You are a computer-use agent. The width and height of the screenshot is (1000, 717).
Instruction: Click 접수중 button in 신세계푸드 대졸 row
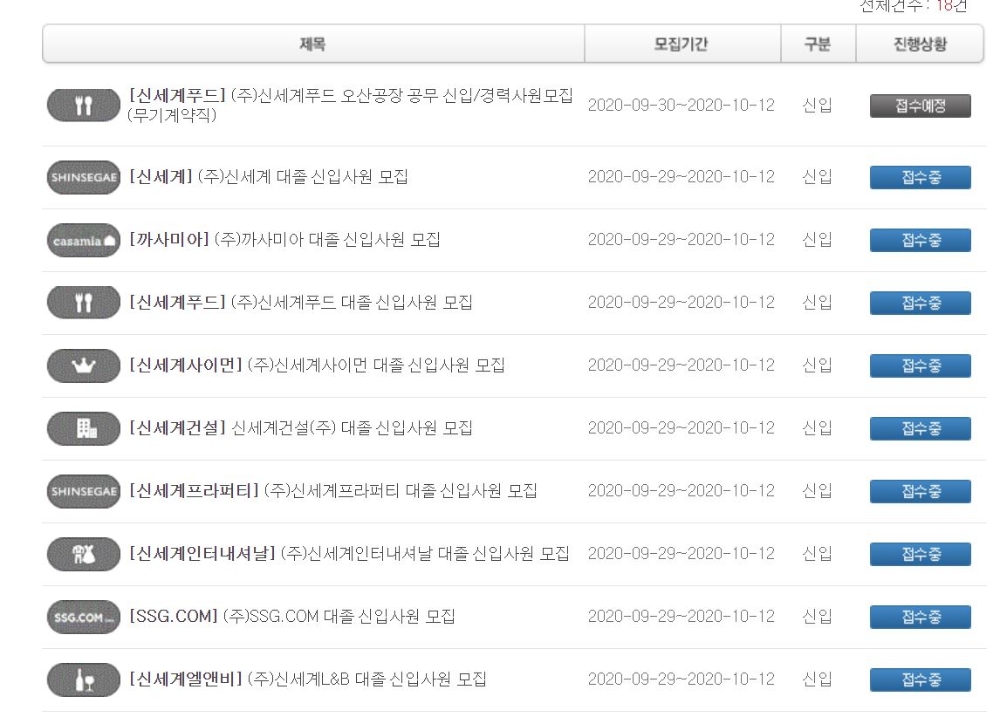(920, 303)
